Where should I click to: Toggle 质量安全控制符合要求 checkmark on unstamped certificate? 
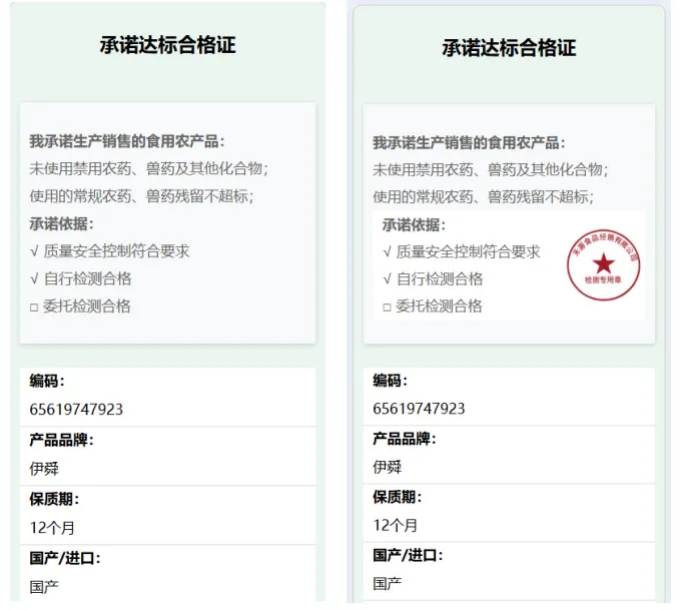(x=35, y=252)
